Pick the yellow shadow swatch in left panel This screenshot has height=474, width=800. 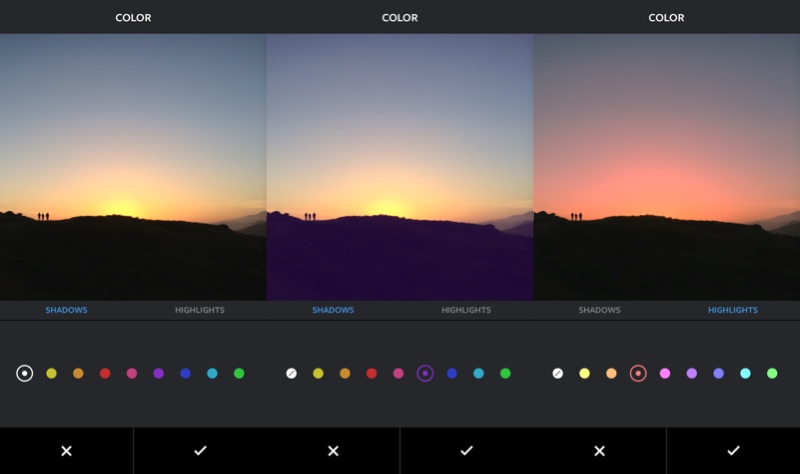coord(51,373)
